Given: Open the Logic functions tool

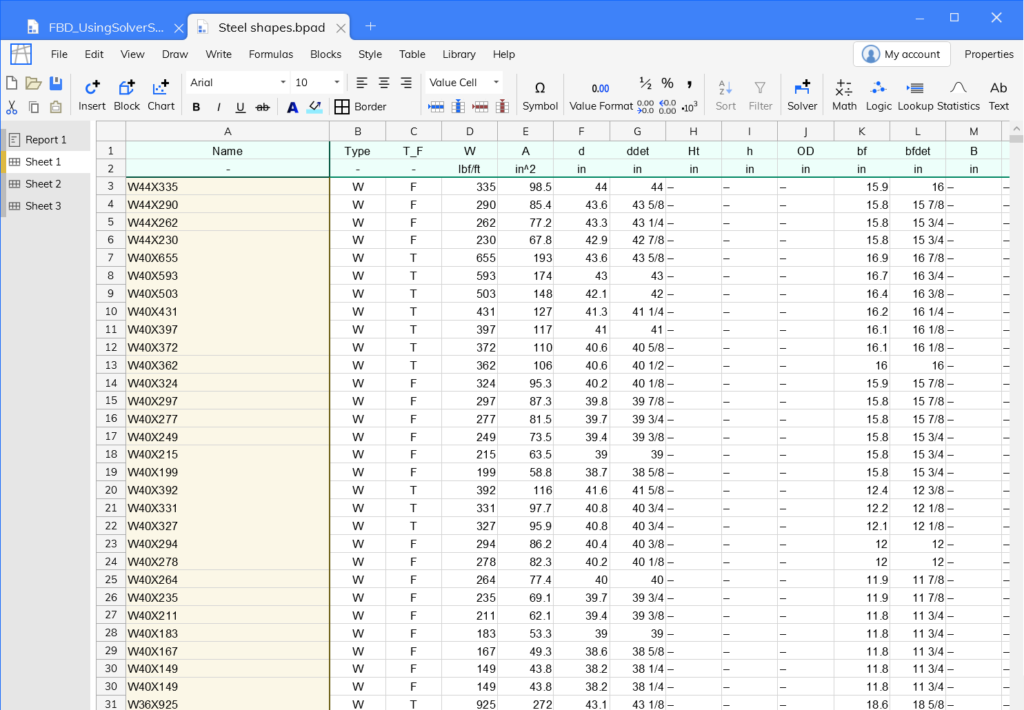Looking at the screenshot, I should click(879, 93).
